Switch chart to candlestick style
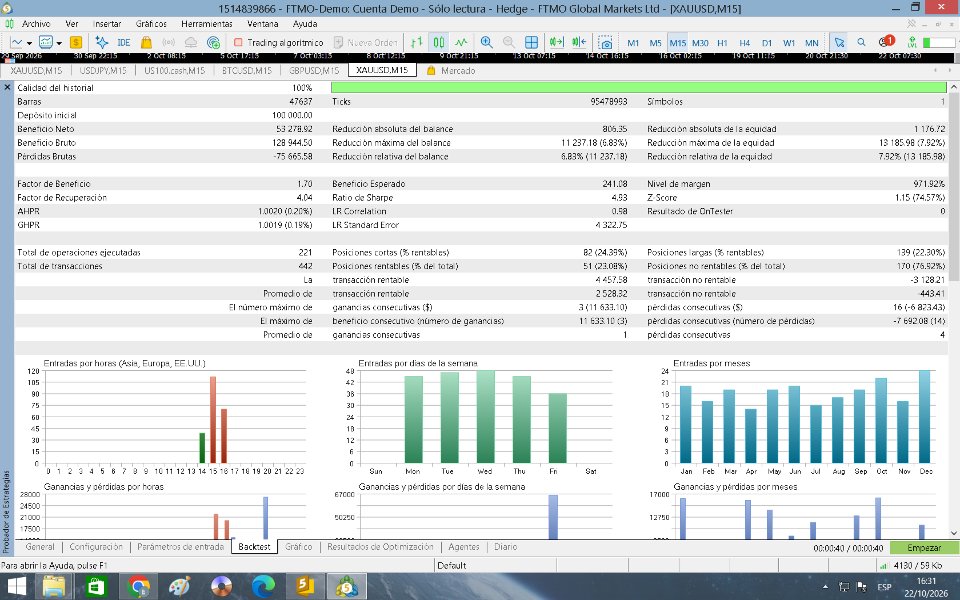The width and height of the screenshot is (960, 600). (x=438, y=42)
